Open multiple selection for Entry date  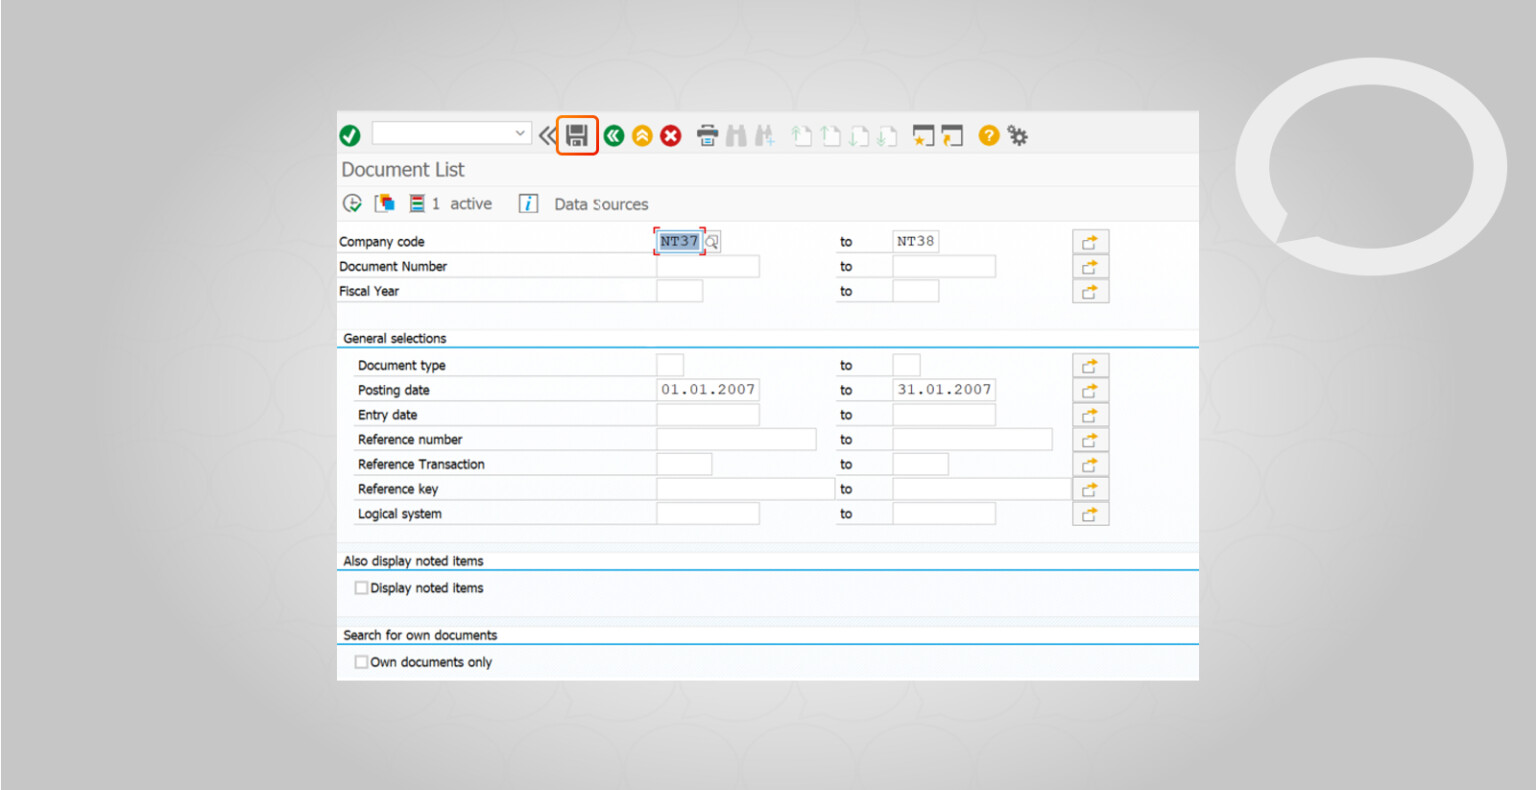pyautogui.click(x=1090, y=416)
